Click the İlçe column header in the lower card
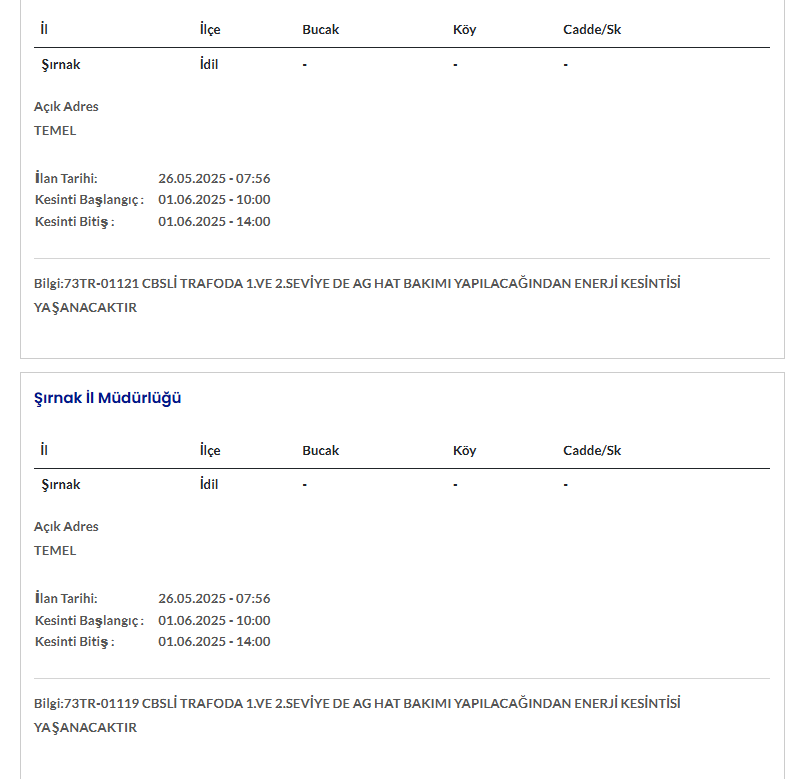Screen dimensions: 807x779 [x=210, y=450]
